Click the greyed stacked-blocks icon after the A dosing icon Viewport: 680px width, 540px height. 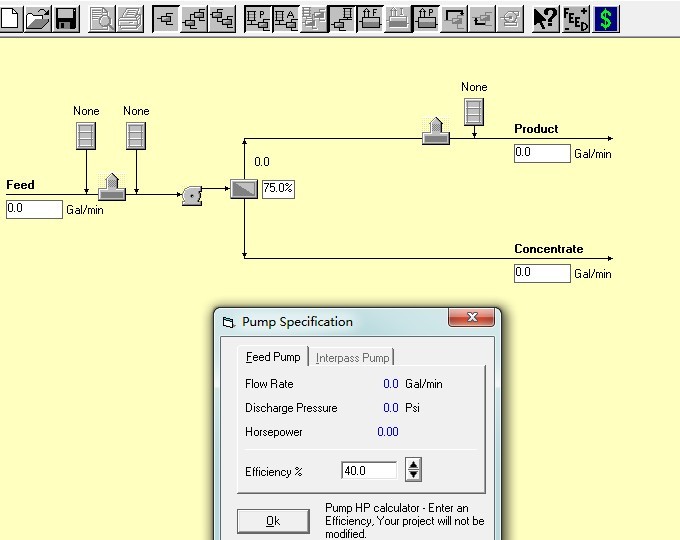(x=314, y=19)
